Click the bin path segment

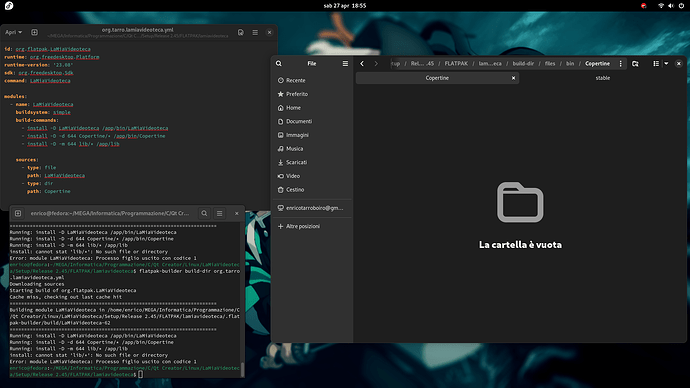[570, 63]
